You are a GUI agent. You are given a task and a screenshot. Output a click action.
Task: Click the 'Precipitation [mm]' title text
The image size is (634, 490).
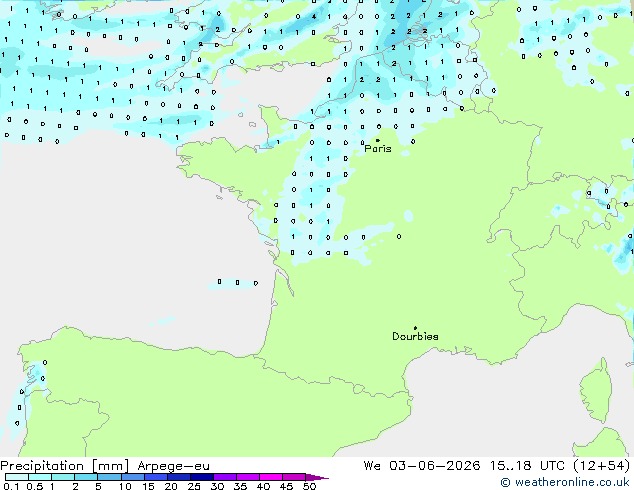pos(65,466)
